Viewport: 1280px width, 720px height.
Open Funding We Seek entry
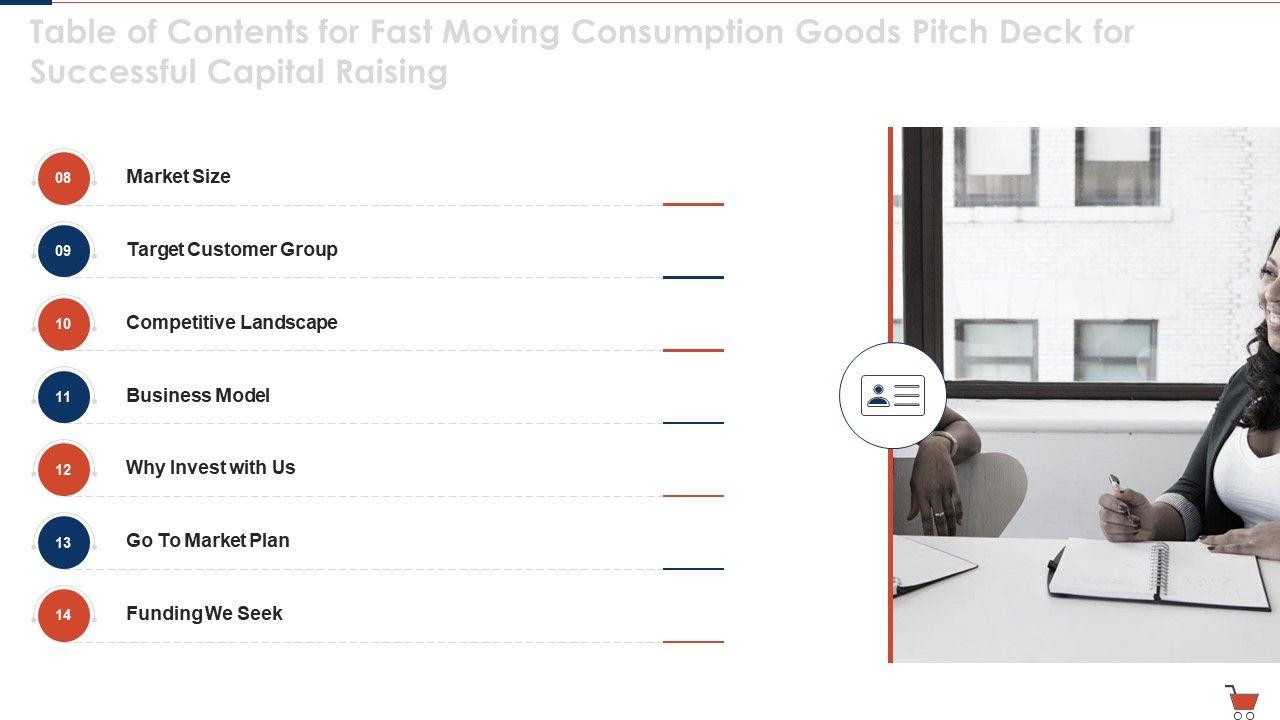point(204,614)
